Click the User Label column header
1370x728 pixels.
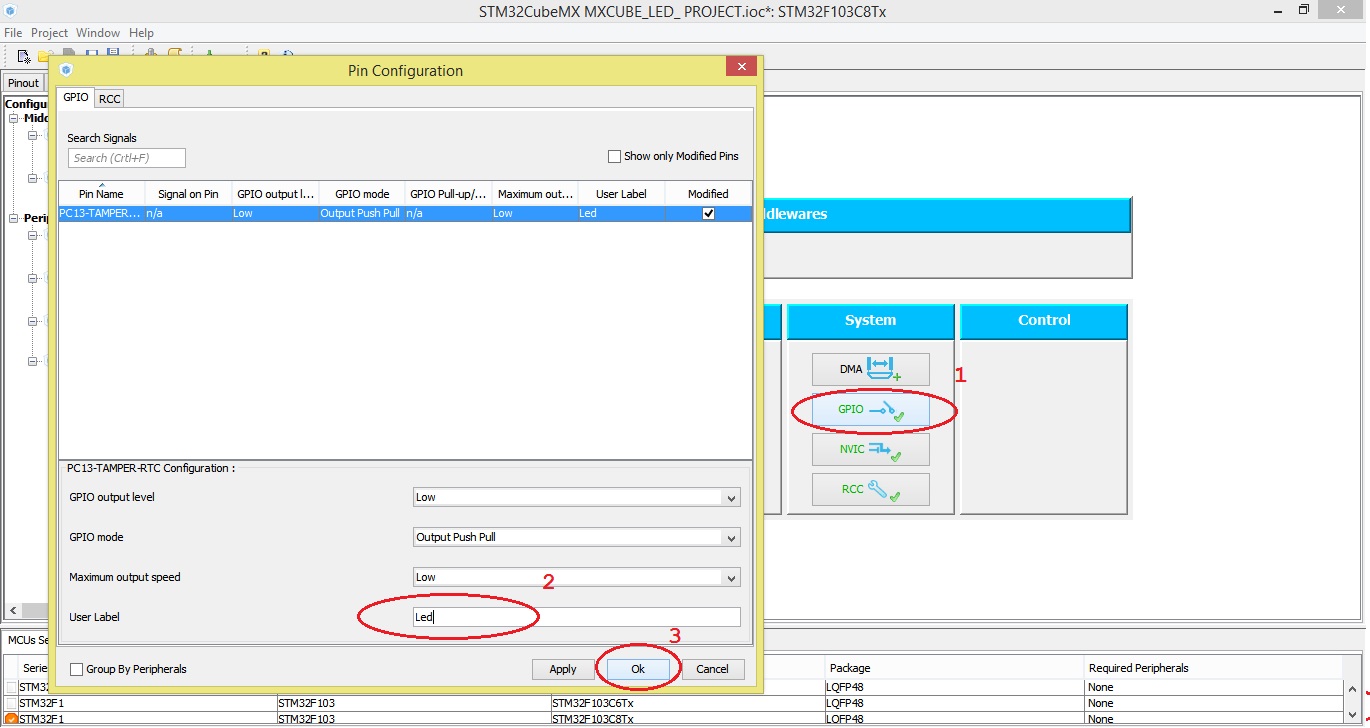[x=621, y=194]
